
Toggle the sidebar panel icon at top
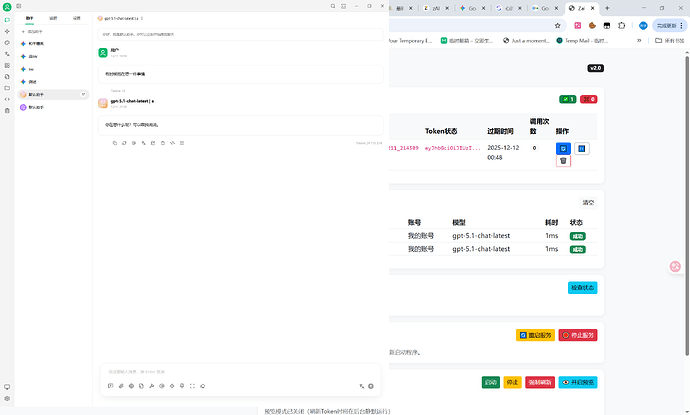pos(19,6)
